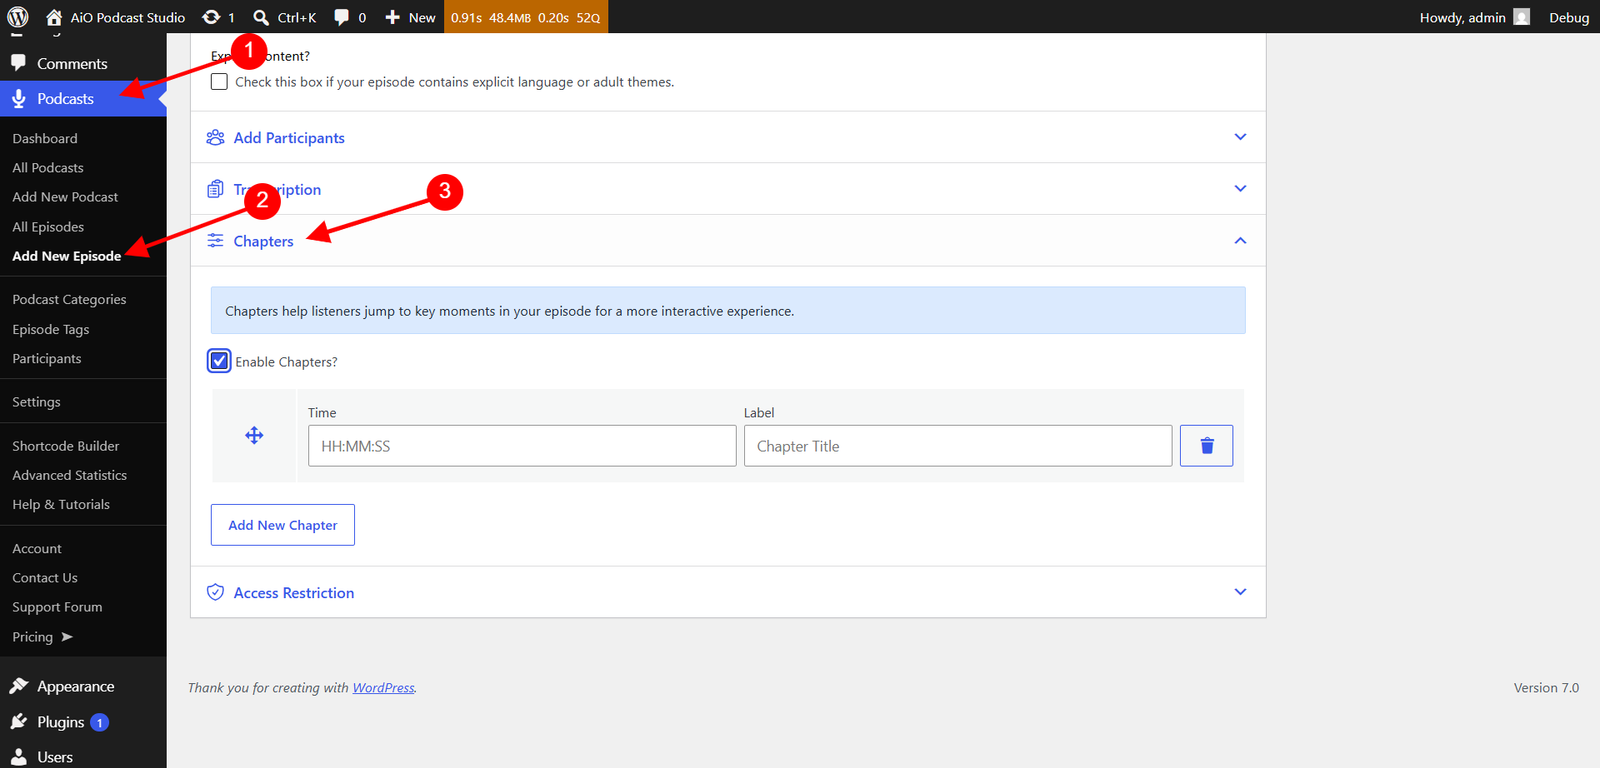The width and height of the screenshot is (1600, 768).
Task: Click the updates refresh icon in admin bar
Action: (x=211, y=17)
